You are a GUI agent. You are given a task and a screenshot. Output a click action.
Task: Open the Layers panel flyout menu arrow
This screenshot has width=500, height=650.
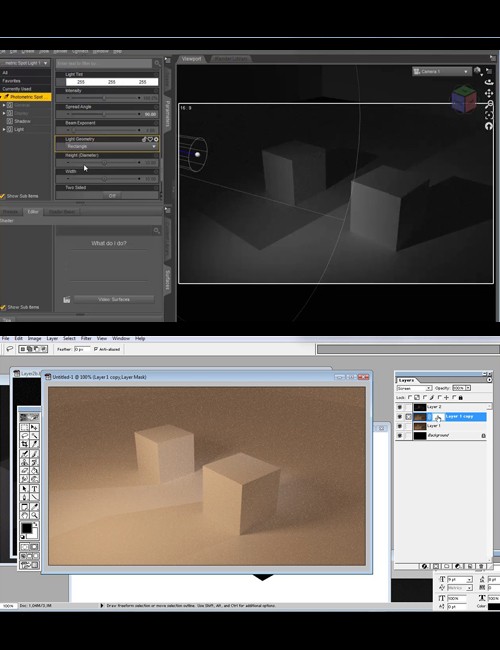tap(489, 380)
